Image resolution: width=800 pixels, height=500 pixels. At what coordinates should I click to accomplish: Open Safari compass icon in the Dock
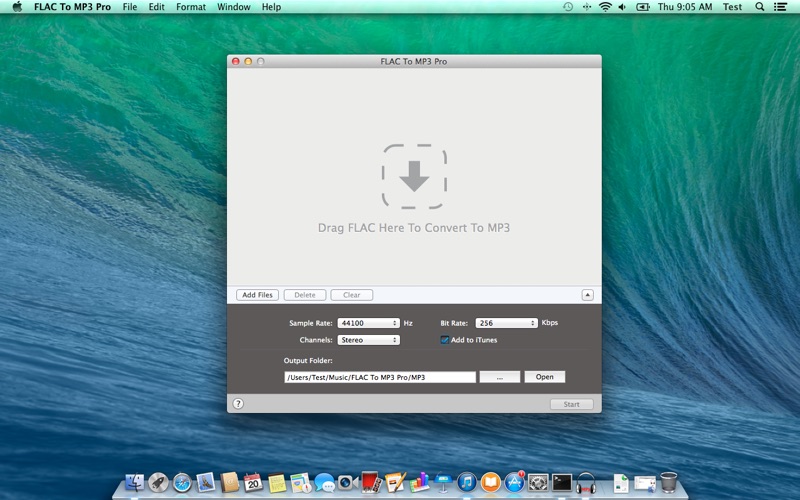tap(182, 482)
